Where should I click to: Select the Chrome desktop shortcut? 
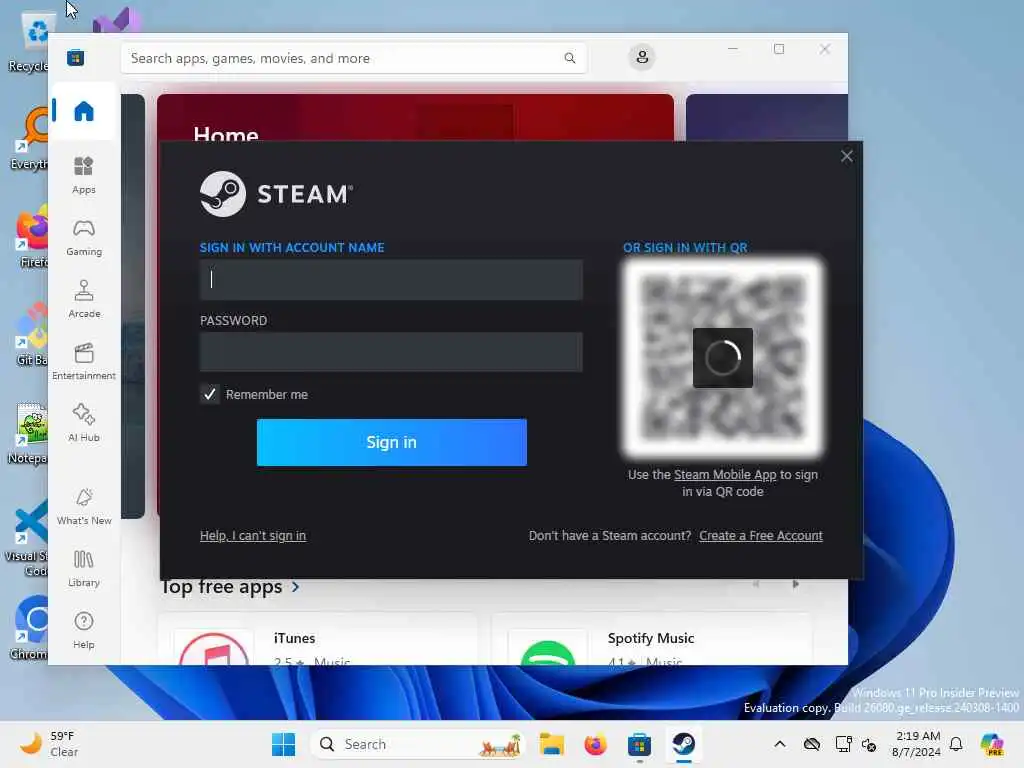(30, 628)
